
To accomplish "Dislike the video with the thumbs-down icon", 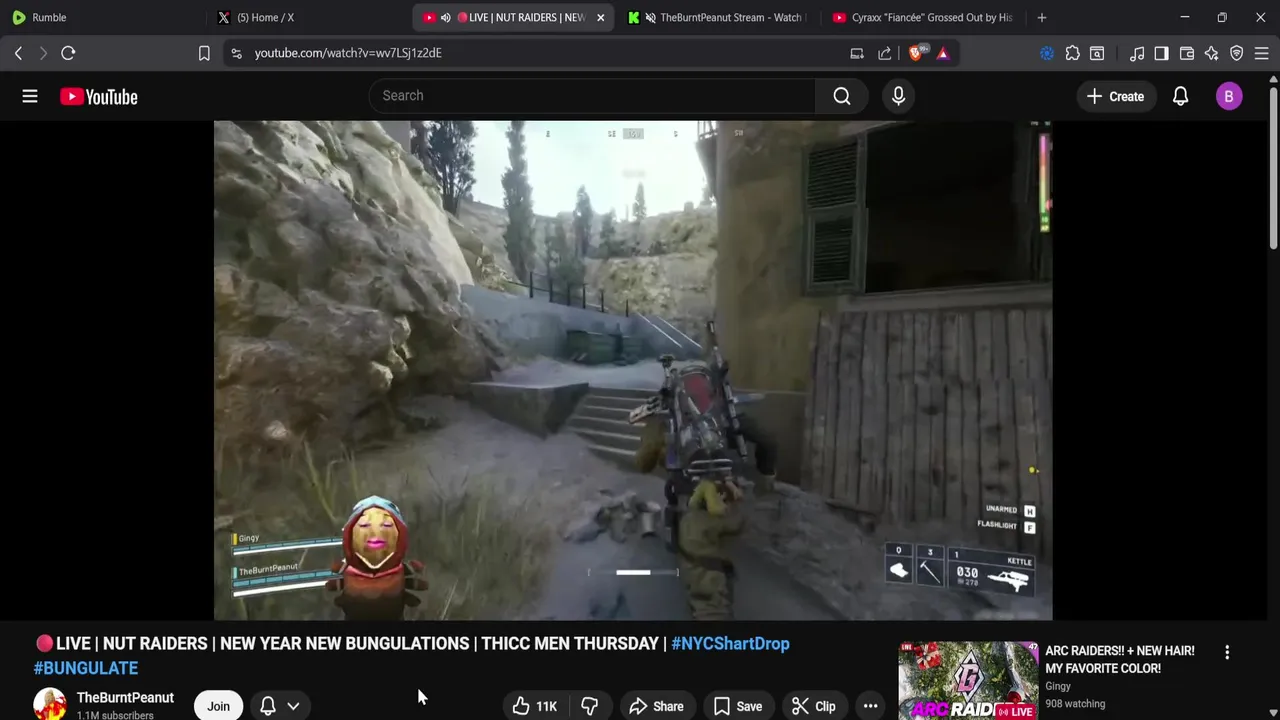I will click(x=589, y=706).
